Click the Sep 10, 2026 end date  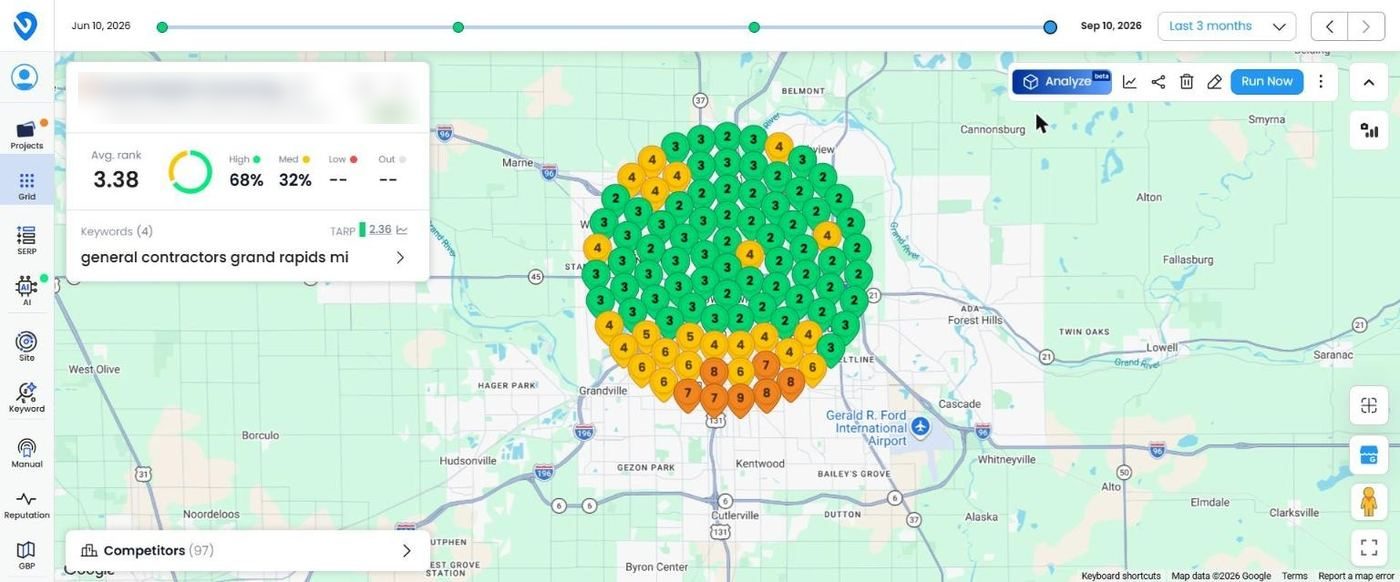pyautogui.click(x=1111, y=26)
